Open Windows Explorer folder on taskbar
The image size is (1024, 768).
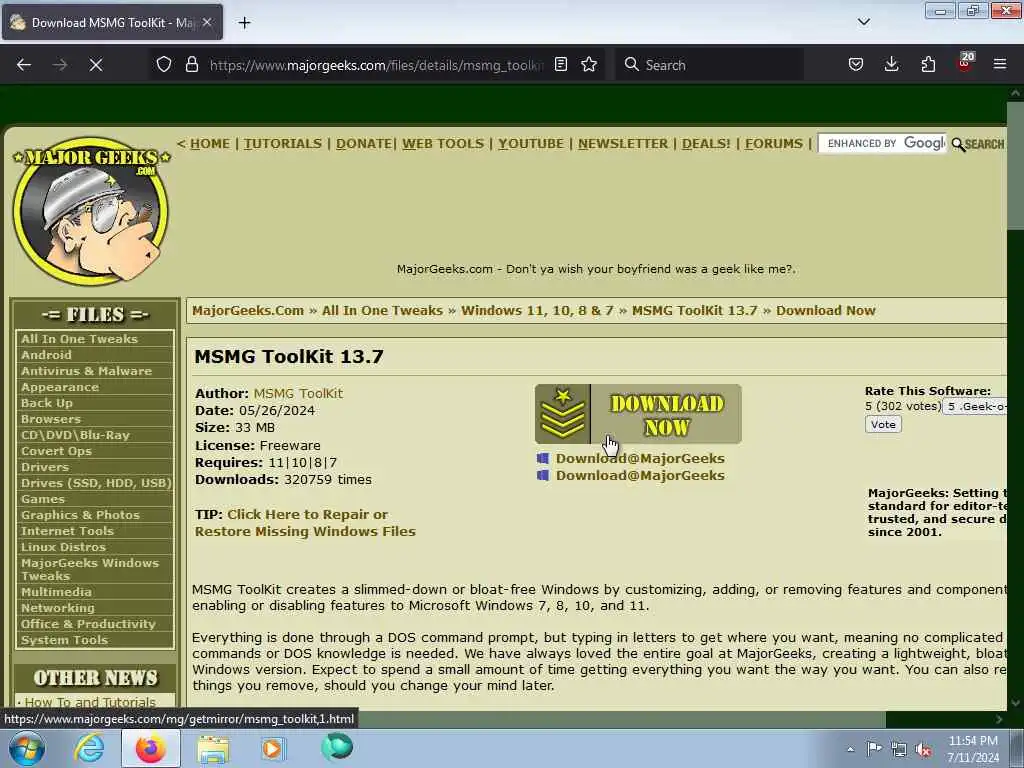coord(213,748)
